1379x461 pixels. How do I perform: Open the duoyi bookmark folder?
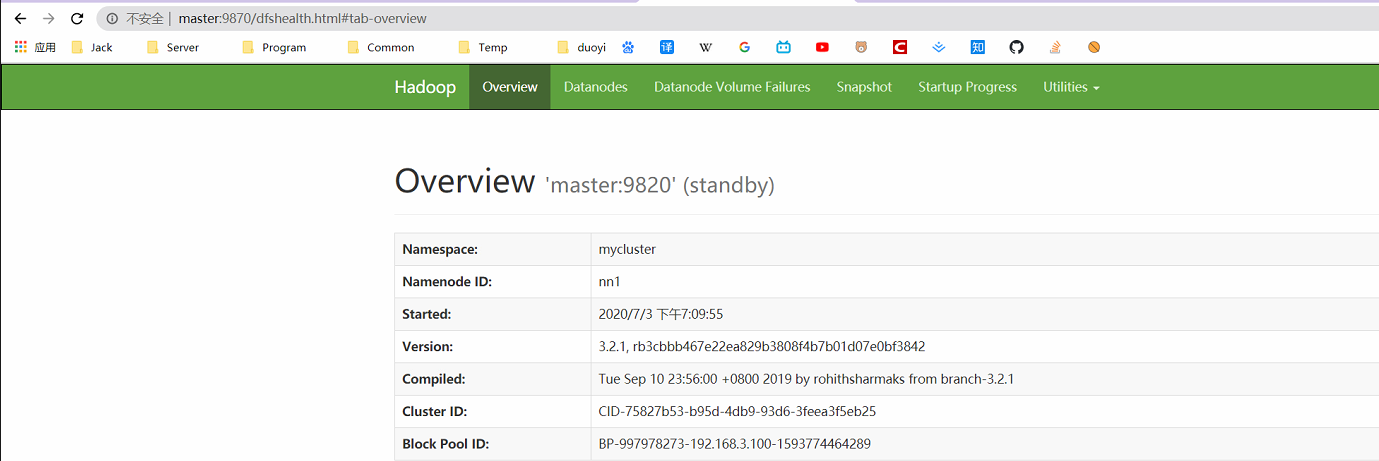point(581,47)
